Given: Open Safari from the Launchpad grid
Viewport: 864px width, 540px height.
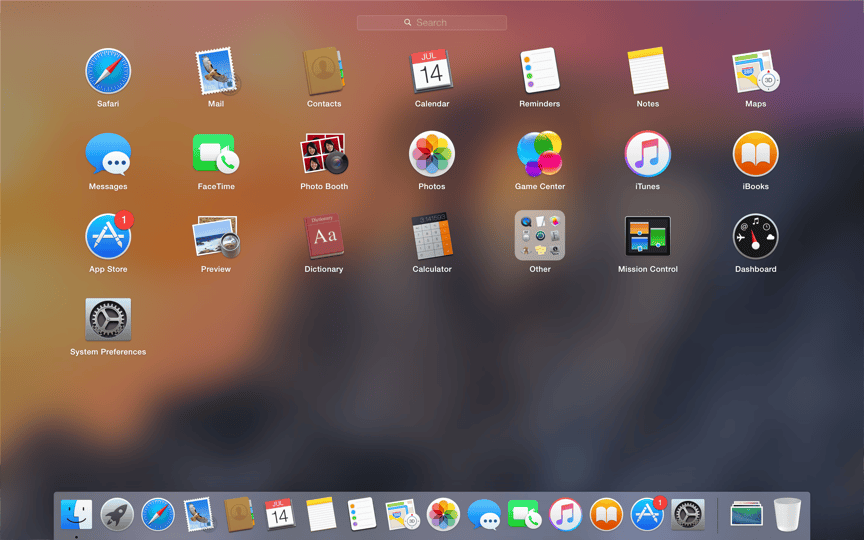Looking at the screenshot, I should click(x=108, y=71).
